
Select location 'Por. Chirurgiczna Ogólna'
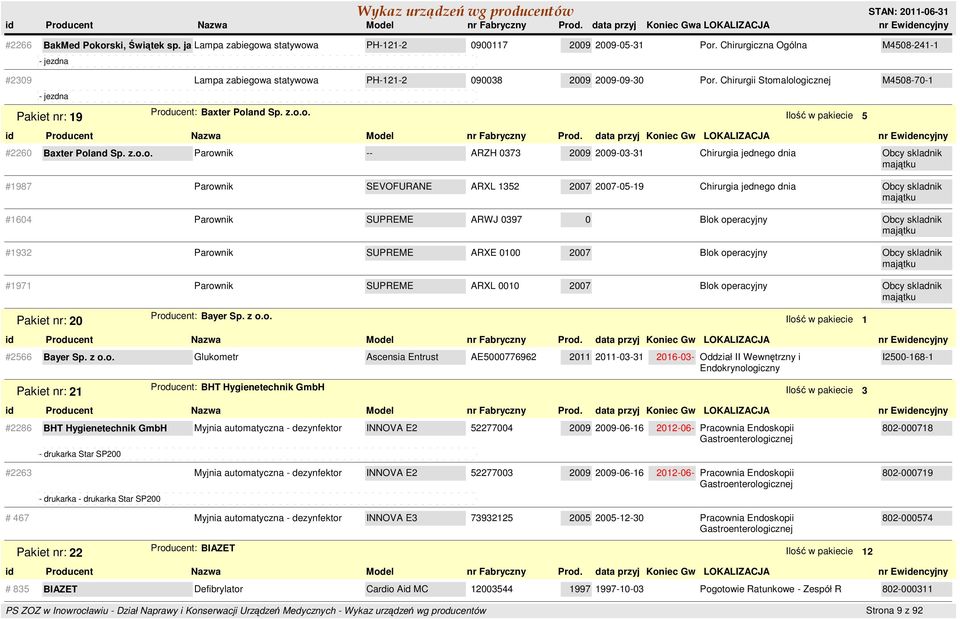(753, 45)
